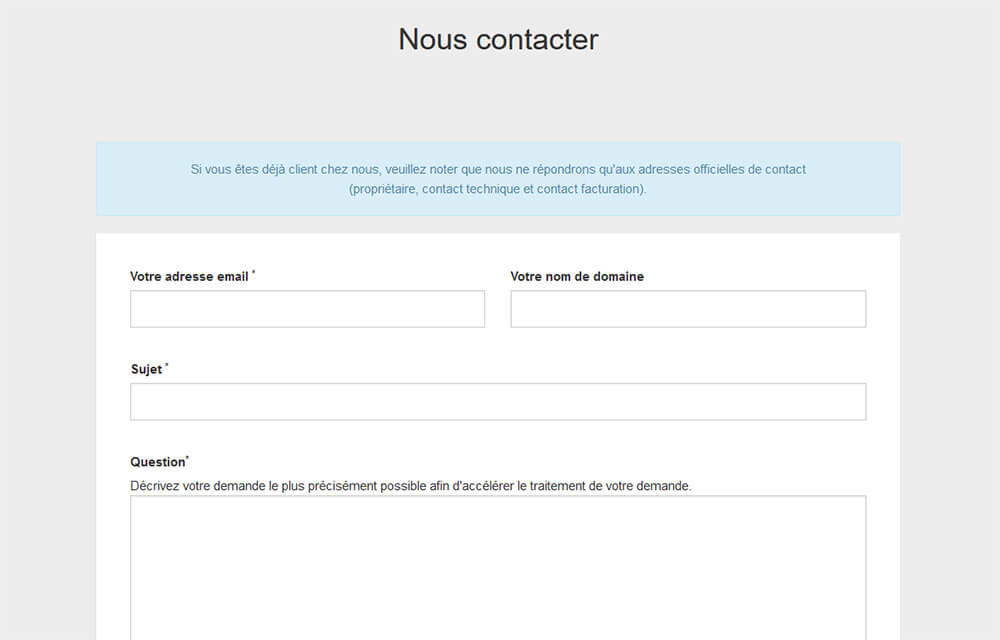Screen dimensions: 1000x640
Task: Click the "Sujet" input field
Action: 497,401
